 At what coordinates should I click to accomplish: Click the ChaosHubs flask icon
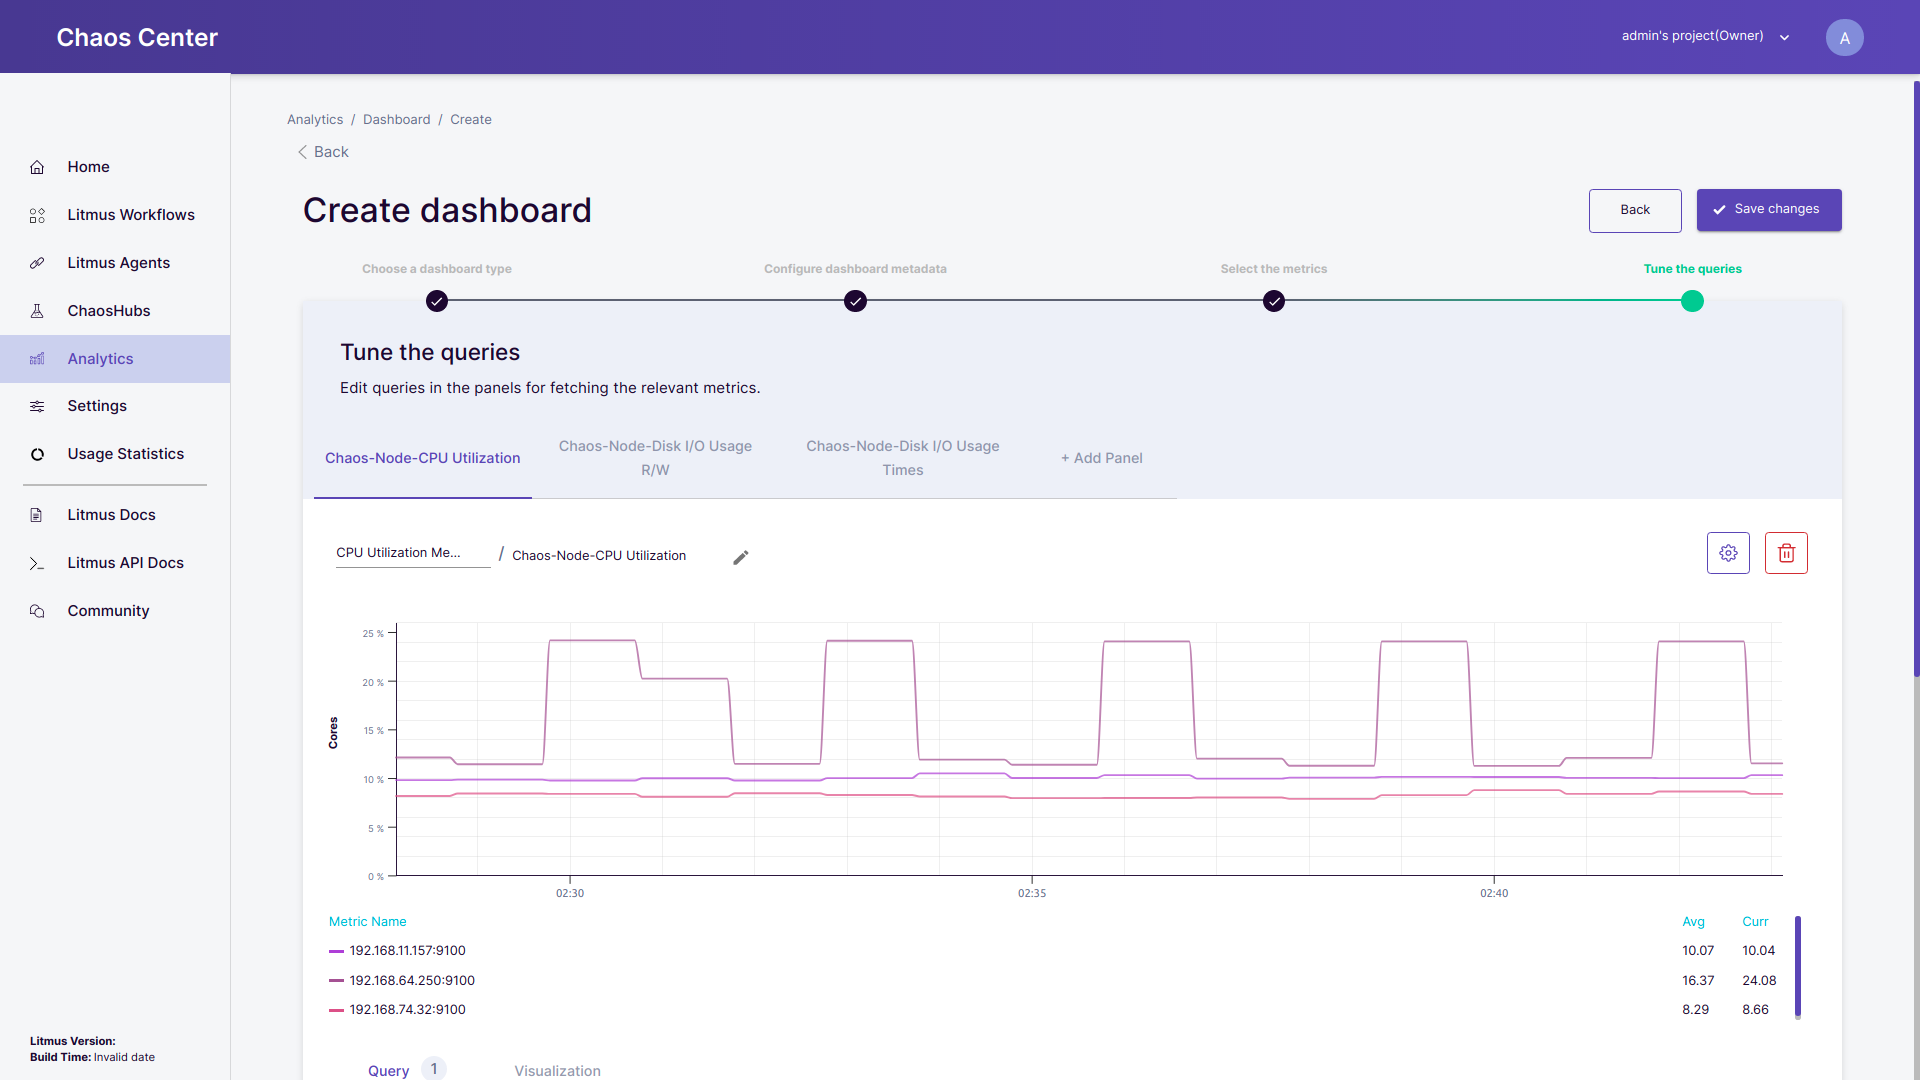tap(37, 311)
